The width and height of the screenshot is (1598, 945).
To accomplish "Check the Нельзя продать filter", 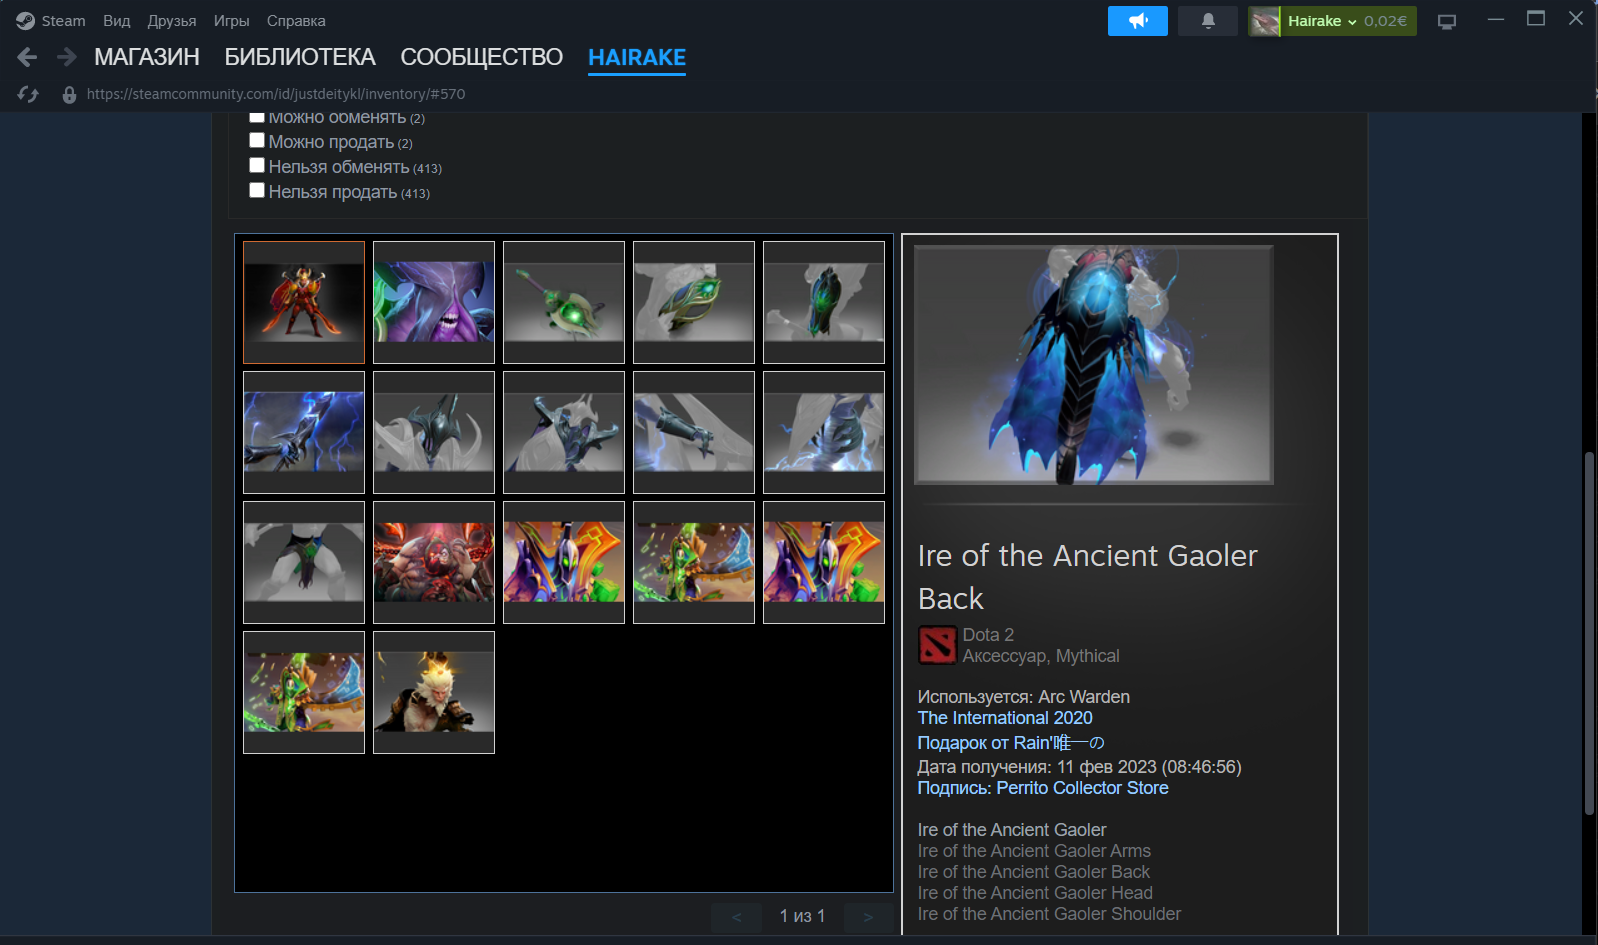I will pyautogui.click(x=257, y=190).
